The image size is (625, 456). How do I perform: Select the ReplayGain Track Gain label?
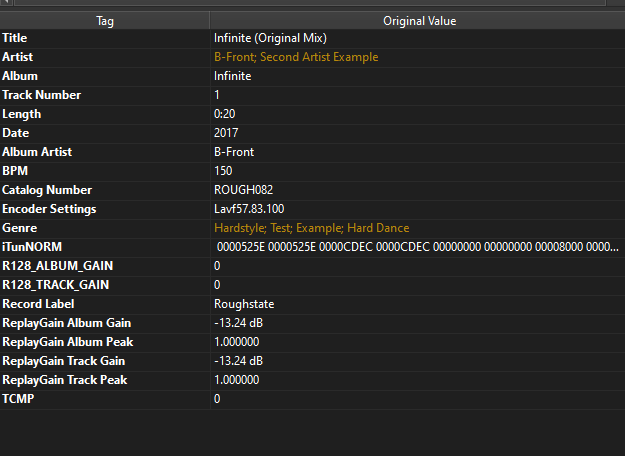(x=64, y=361)
